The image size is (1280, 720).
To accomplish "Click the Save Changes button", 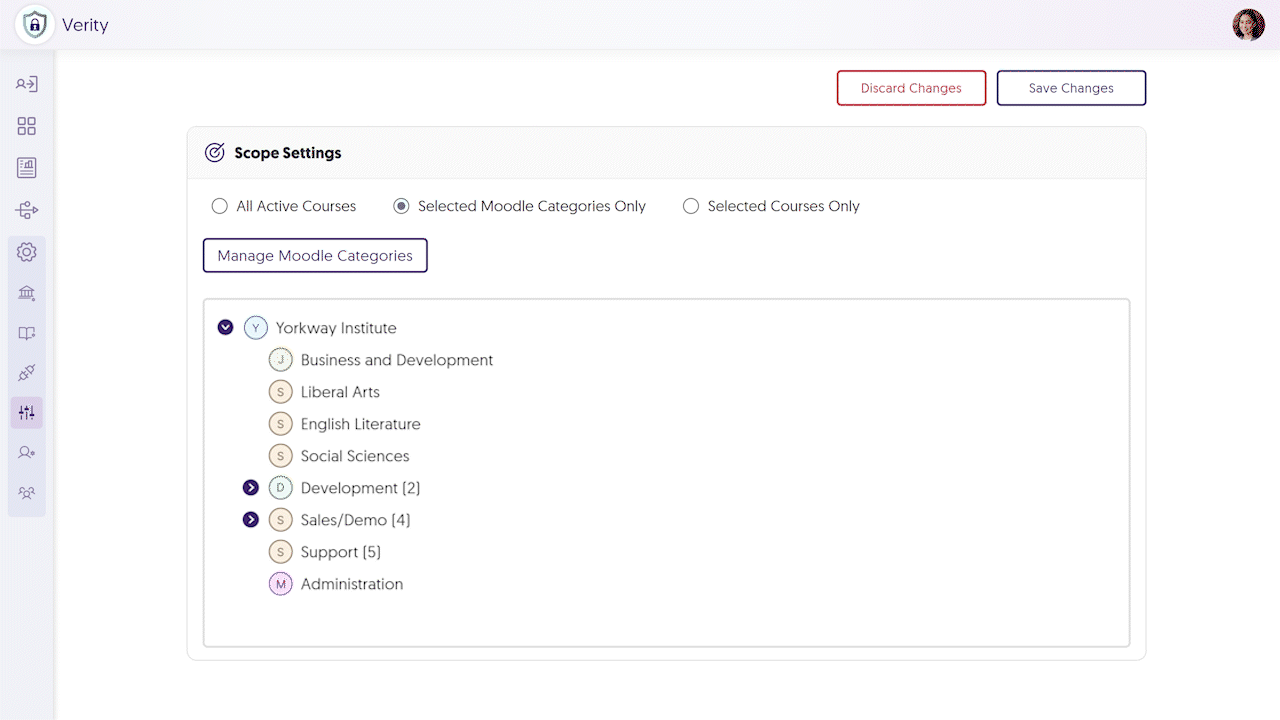I will pyautogui.click(x=1071, y=88).
